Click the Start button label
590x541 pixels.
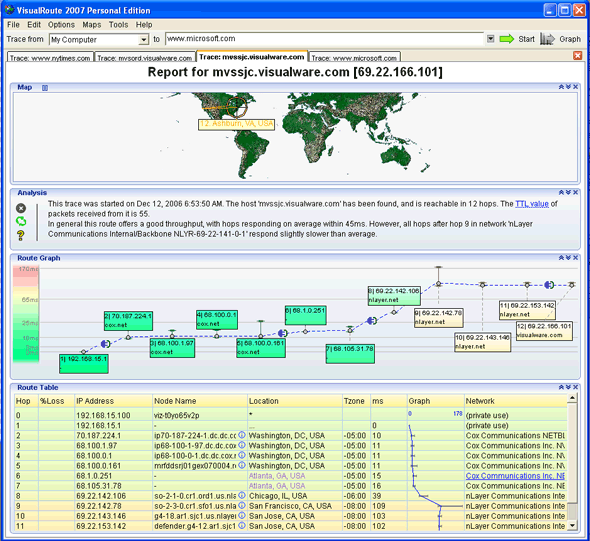526,39
